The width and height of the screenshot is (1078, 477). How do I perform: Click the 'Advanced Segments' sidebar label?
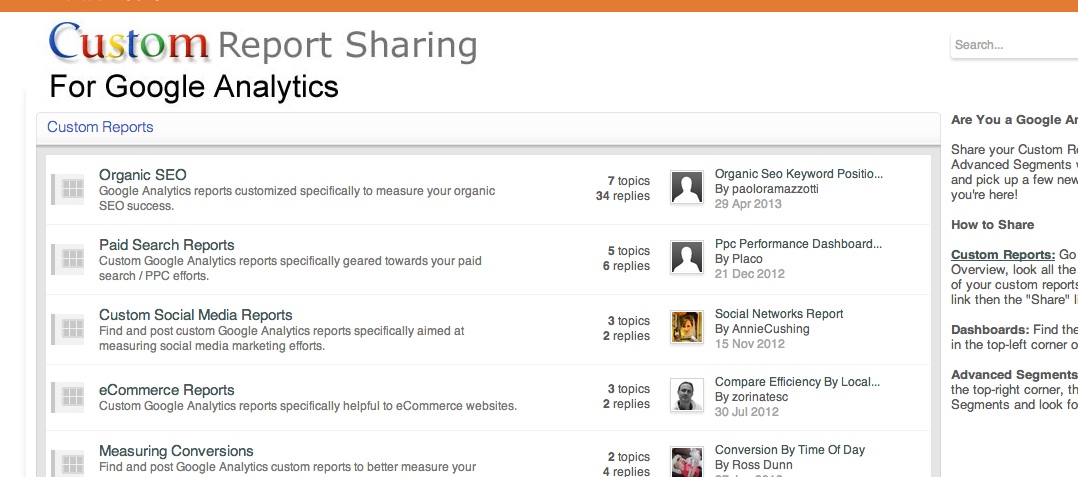coord(1013,375)
